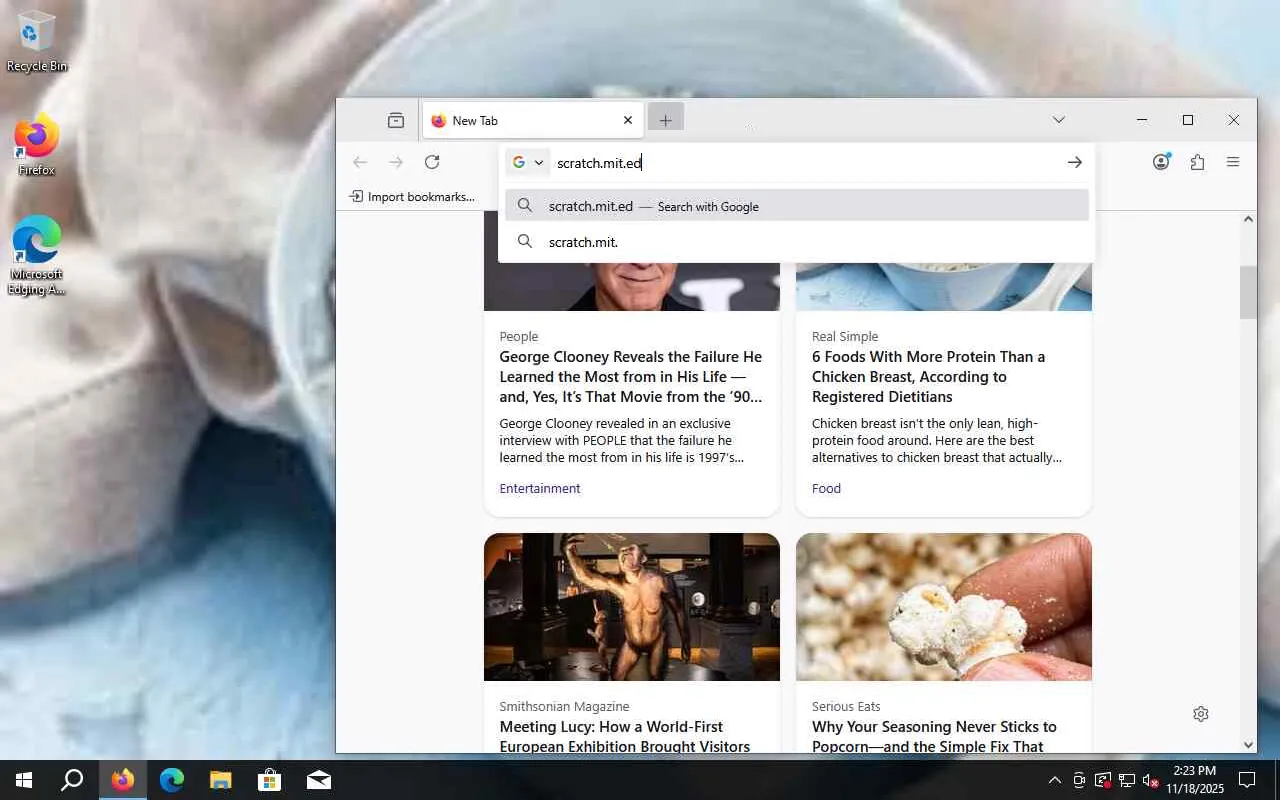1280x800 pixels.
Task: Open the new tab personalize gear icon
Action: (x=1201, y=714)
